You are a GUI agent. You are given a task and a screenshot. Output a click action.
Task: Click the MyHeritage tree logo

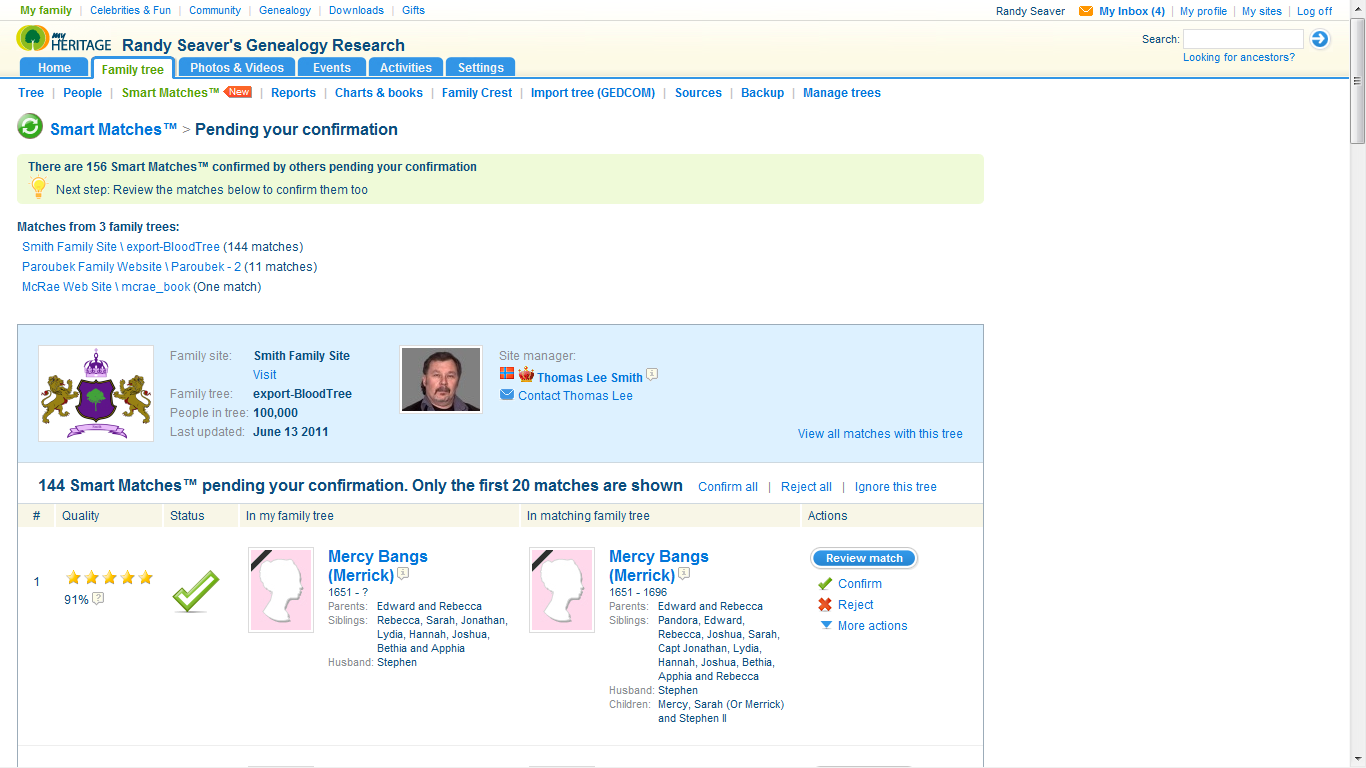(x=33, y=38)
